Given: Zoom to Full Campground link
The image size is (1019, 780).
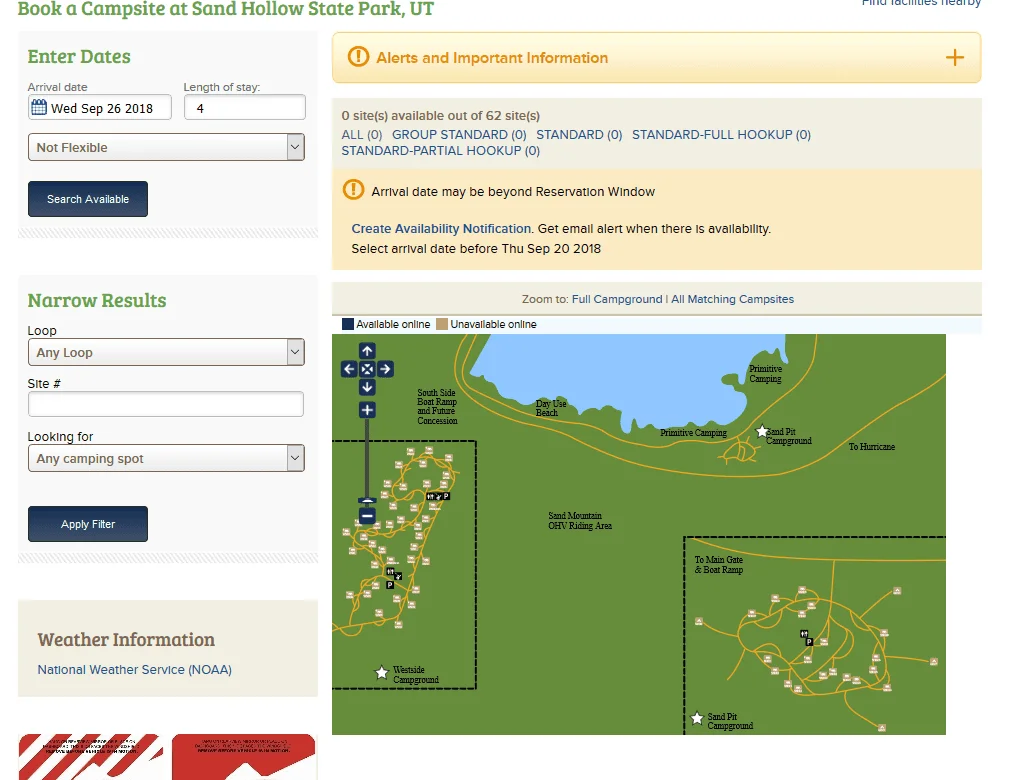Looking at the screenshot, I should point(617,299).
